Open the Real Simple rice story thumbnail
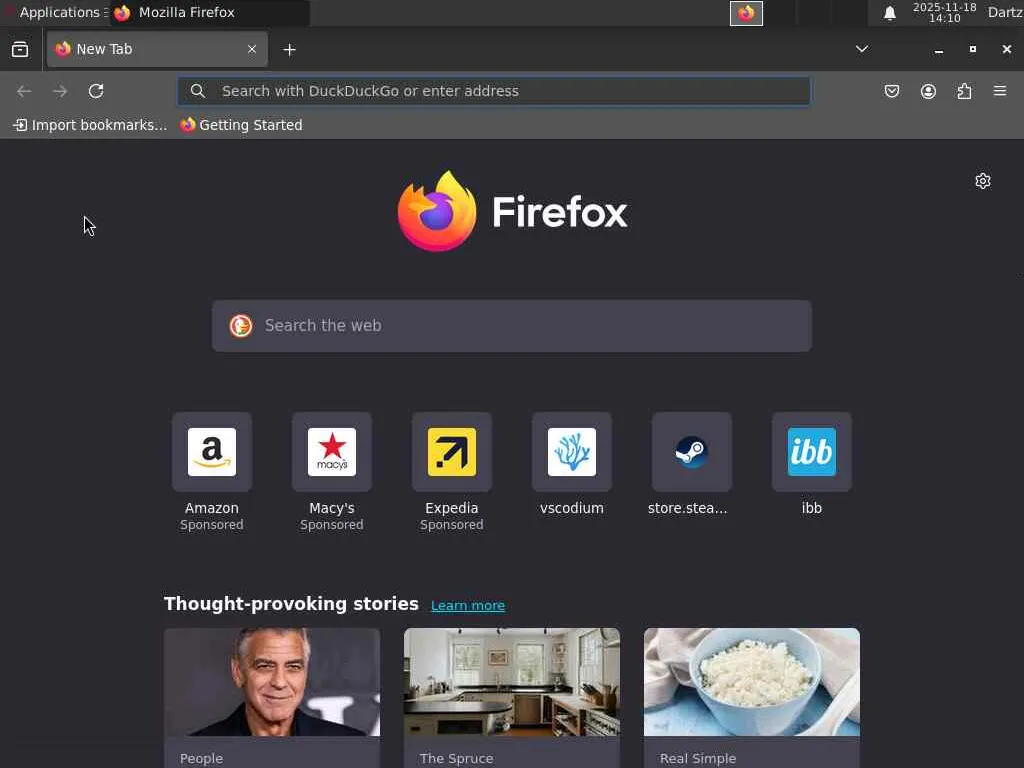Viewport: 1024px width, 768px height. [x=752, y=682]
